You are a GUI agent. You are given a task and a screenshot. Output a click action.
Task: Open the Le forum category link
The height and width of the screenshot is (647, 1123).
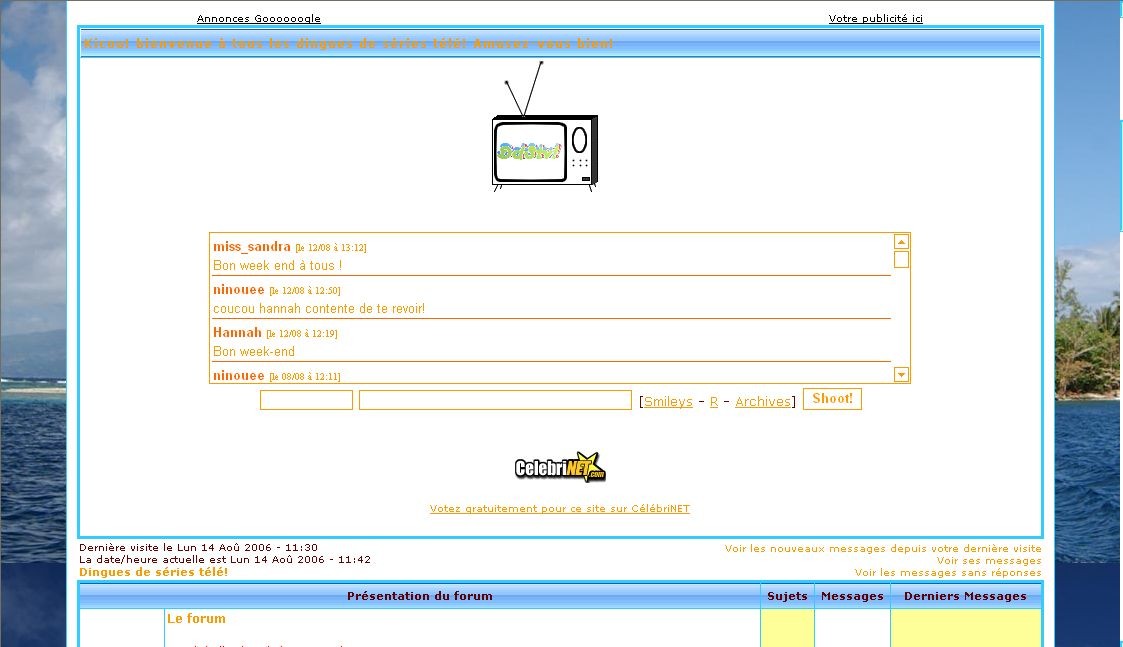[x=196, y=618]
